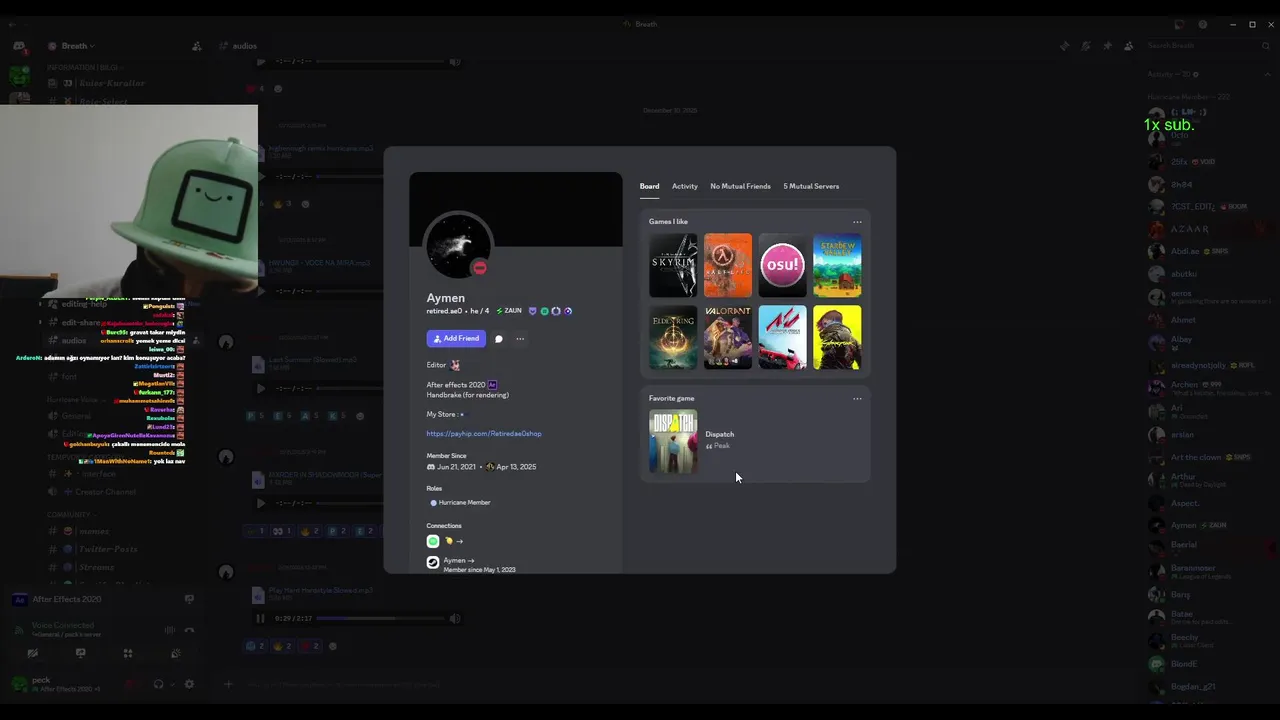Click the ZAUN server tag
The width and height of the screenshot is (1280, 720).
pos(509,311)
